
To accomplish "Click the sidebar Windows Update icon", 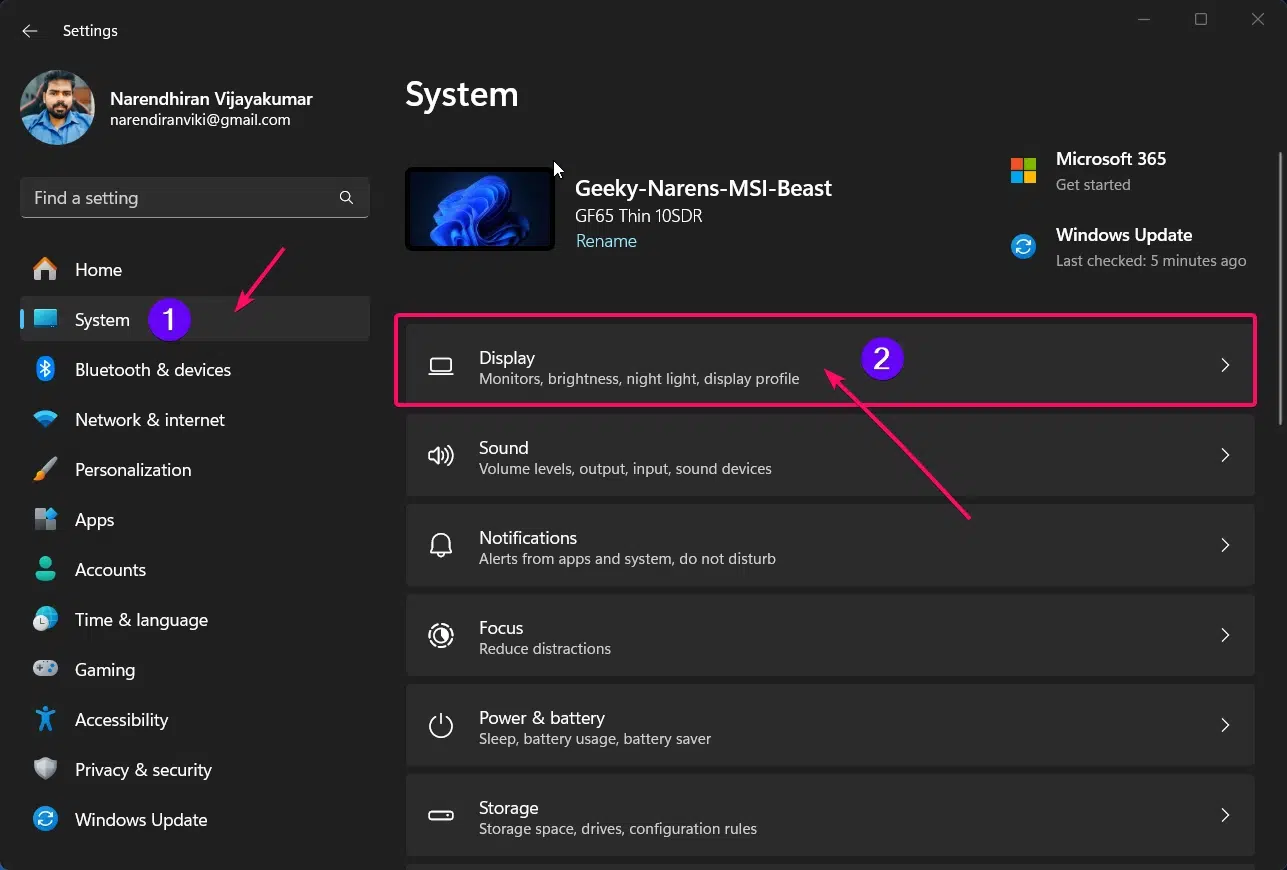I will click(x=45, y=819).
